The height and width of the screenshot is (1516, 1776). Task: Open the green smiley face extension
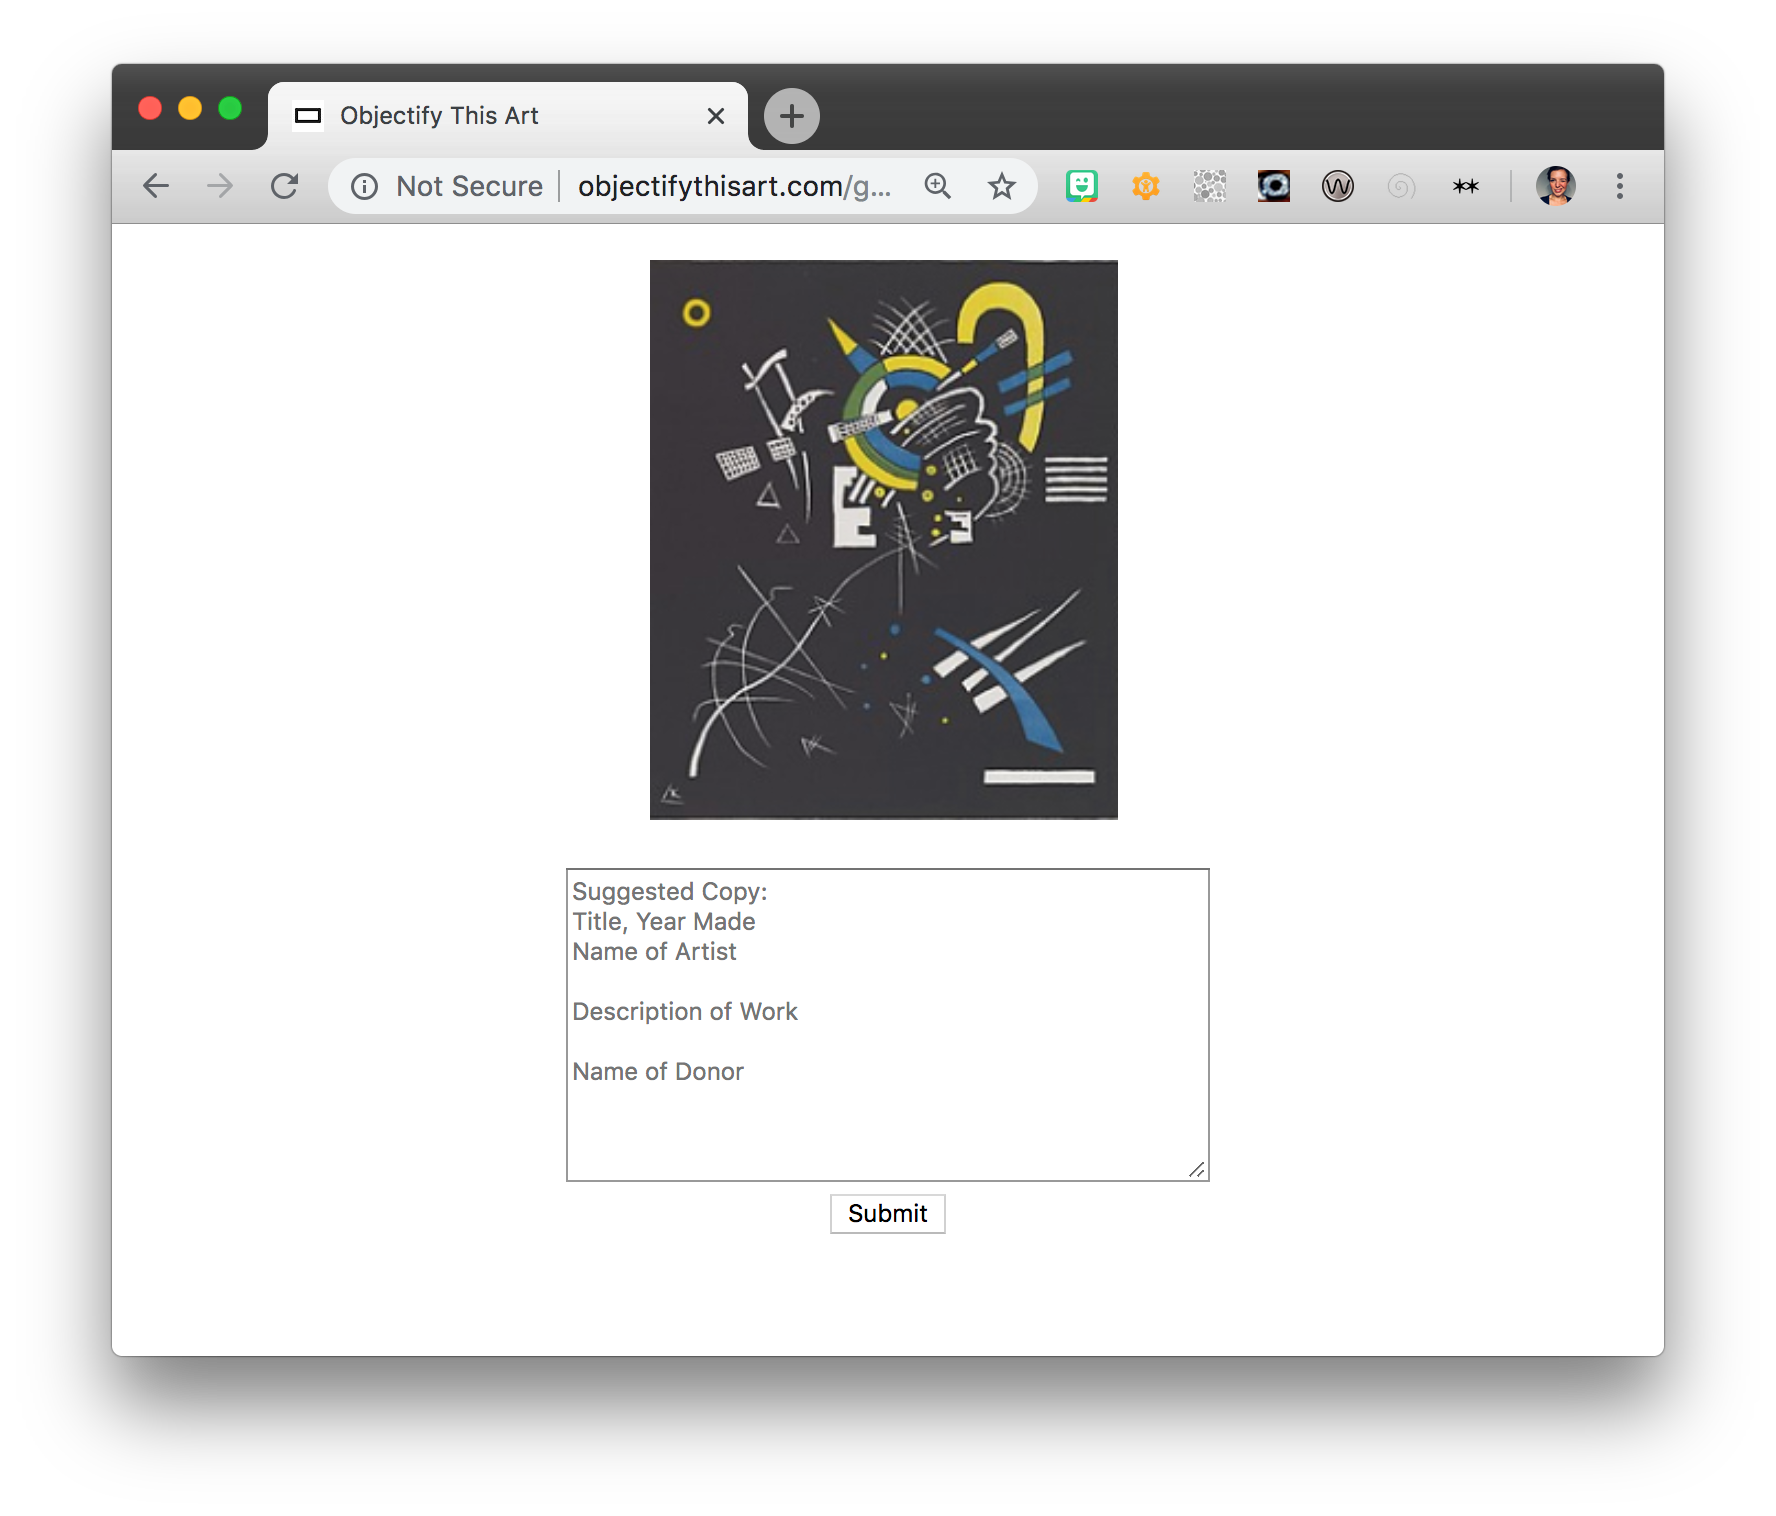1082,186
